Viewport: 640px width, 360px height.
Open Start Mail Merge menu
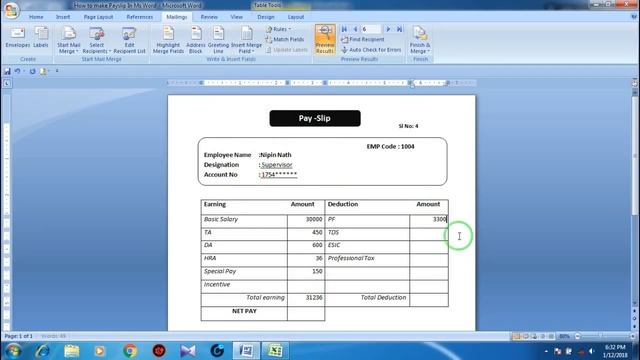click(x=69, y=40)
